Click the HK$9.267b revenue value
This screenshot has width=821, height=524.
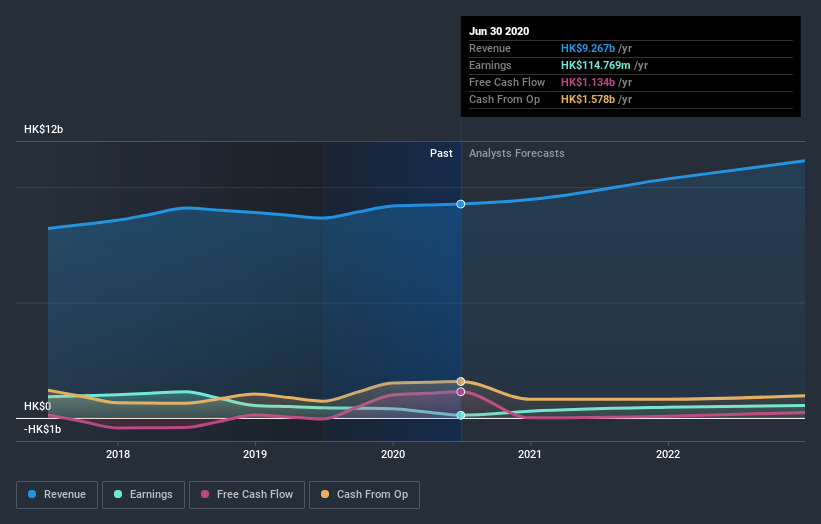coord(588,48)
